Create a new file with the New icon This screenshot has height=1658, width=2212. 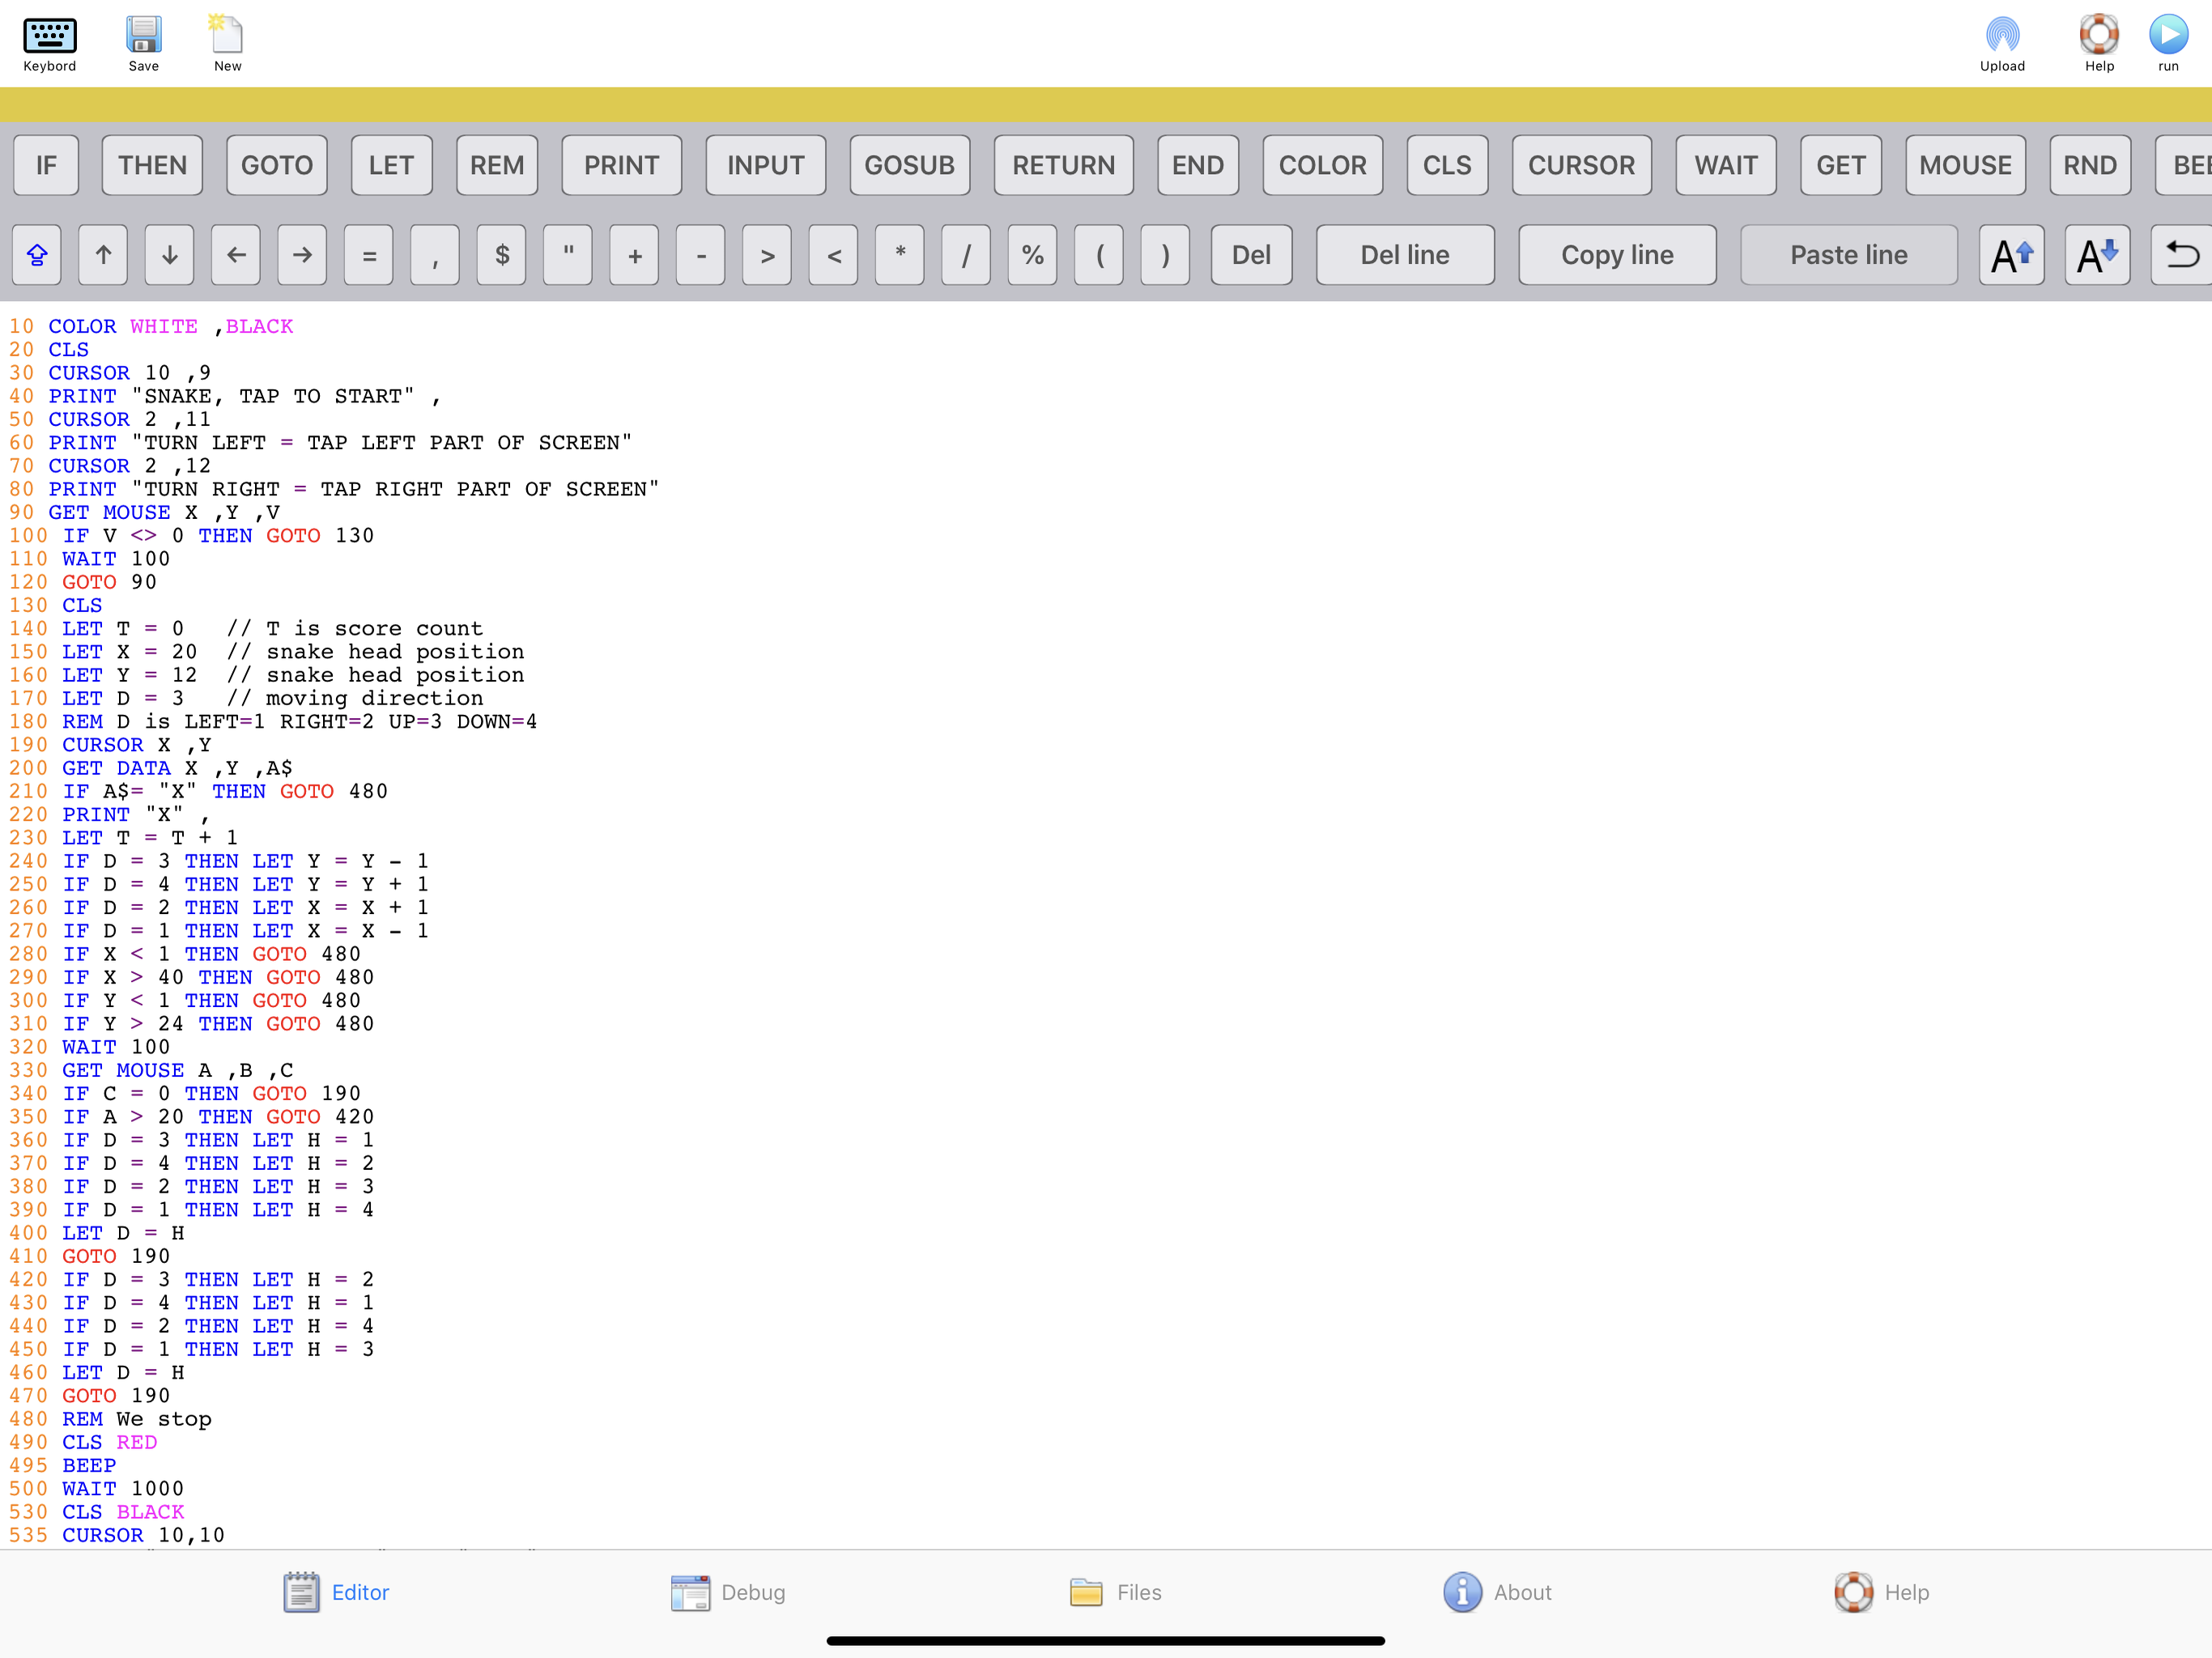tap(226, 40)
